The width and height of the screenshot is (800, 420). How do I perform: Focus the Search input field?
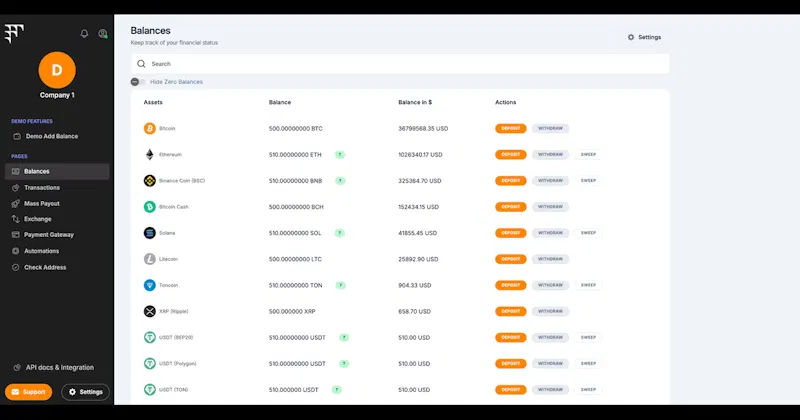(x=400, y=64)
